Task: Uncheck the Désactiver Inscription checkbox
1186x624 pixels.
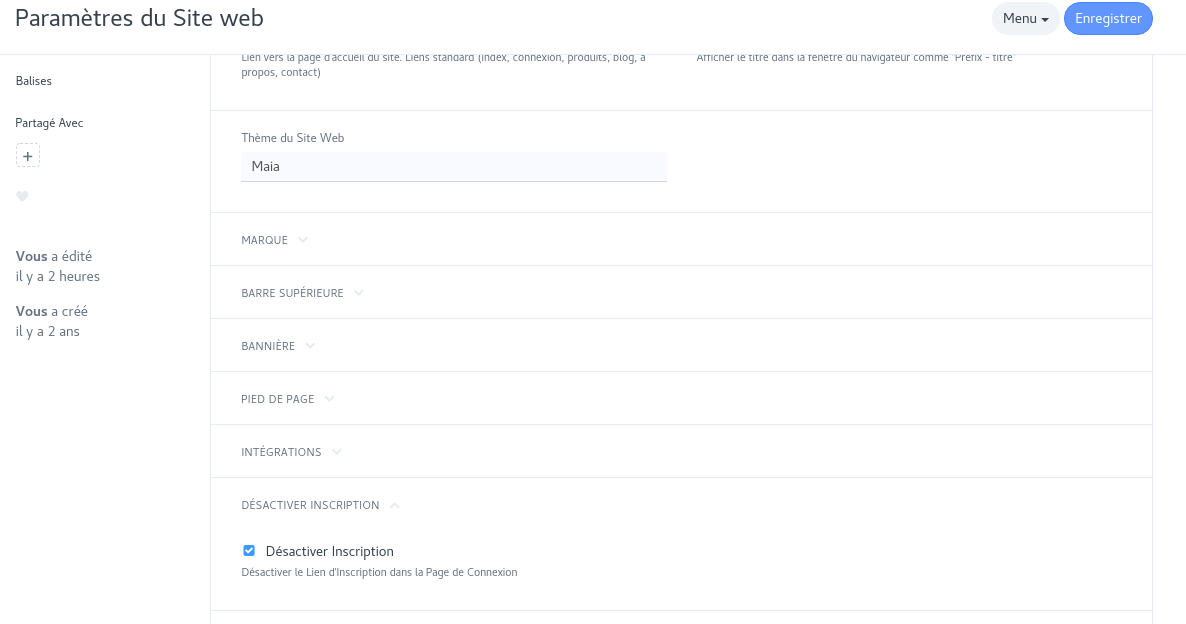Action: (249, 550)
